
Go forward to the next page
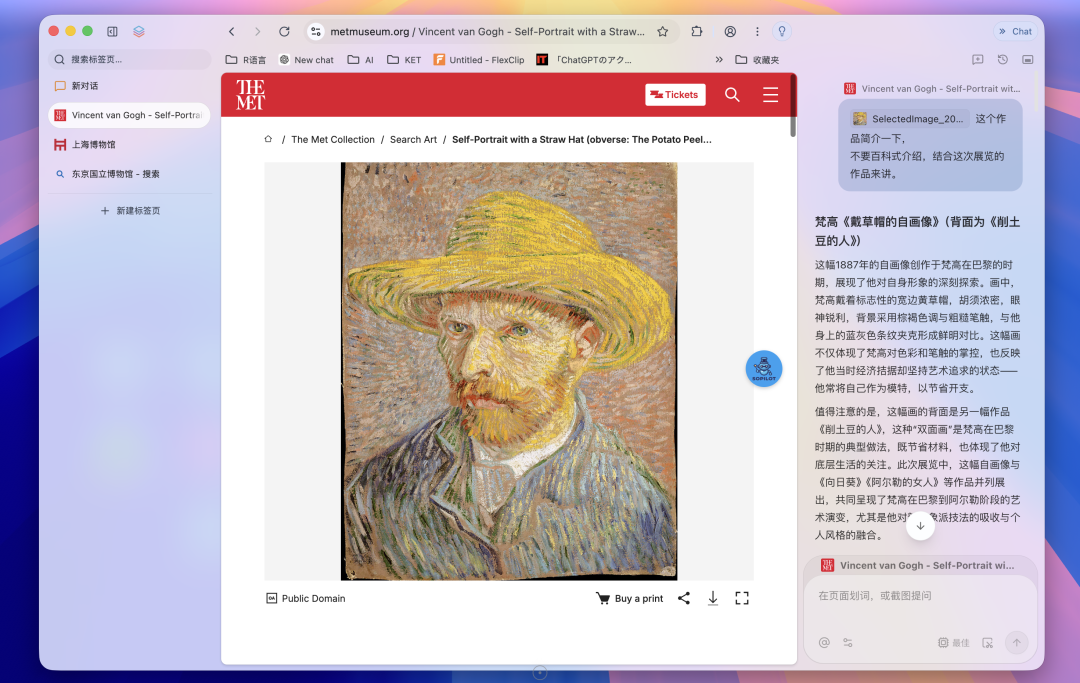(258, 32)
